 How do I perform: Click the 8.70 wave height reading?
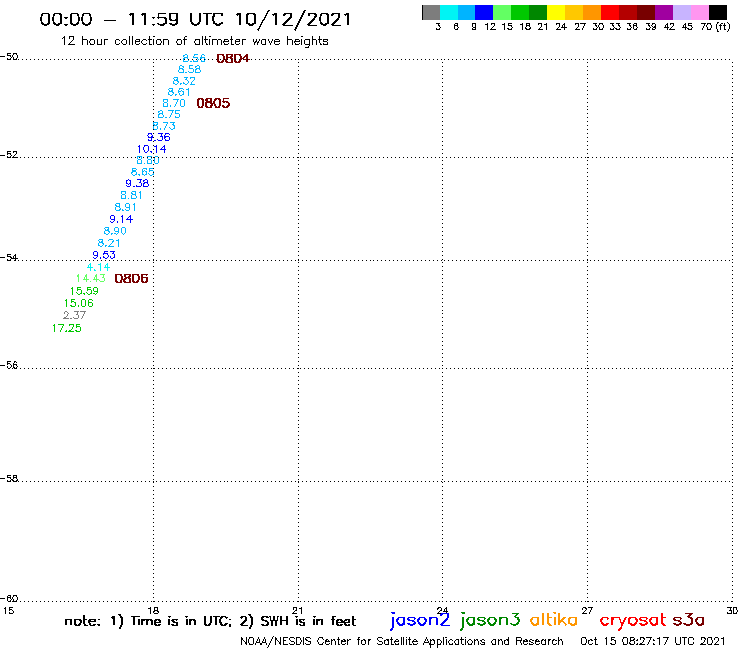pos(174,103)
